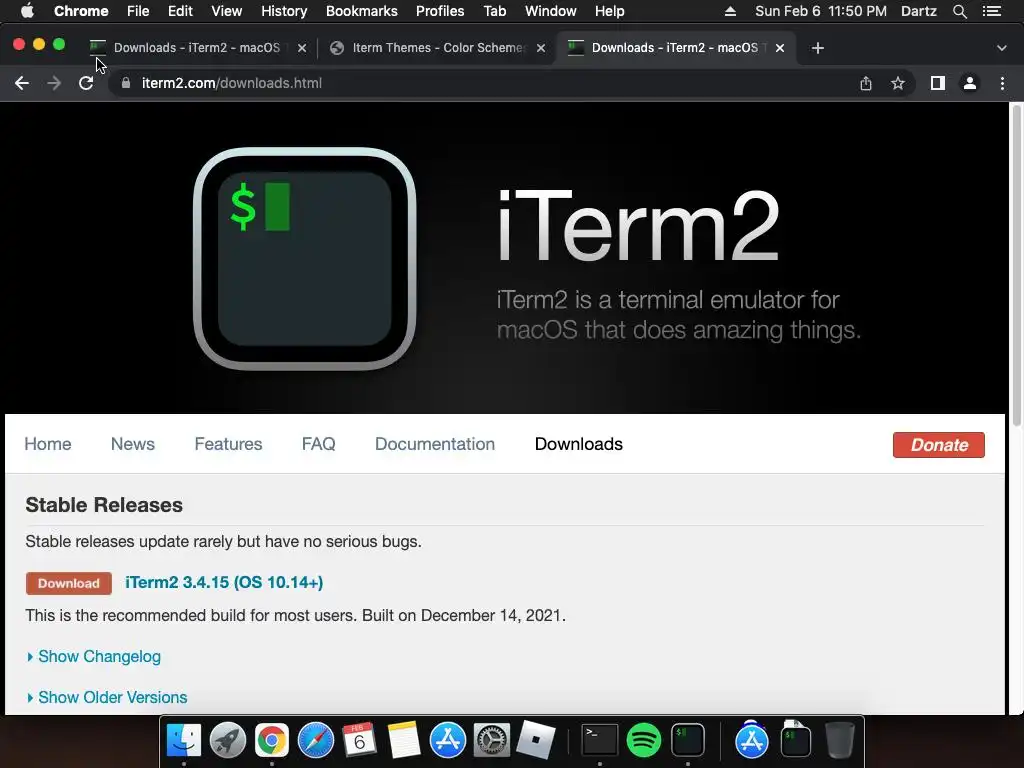
Task: Open the App Store stack beside the Trash
Action: (752, 740)
